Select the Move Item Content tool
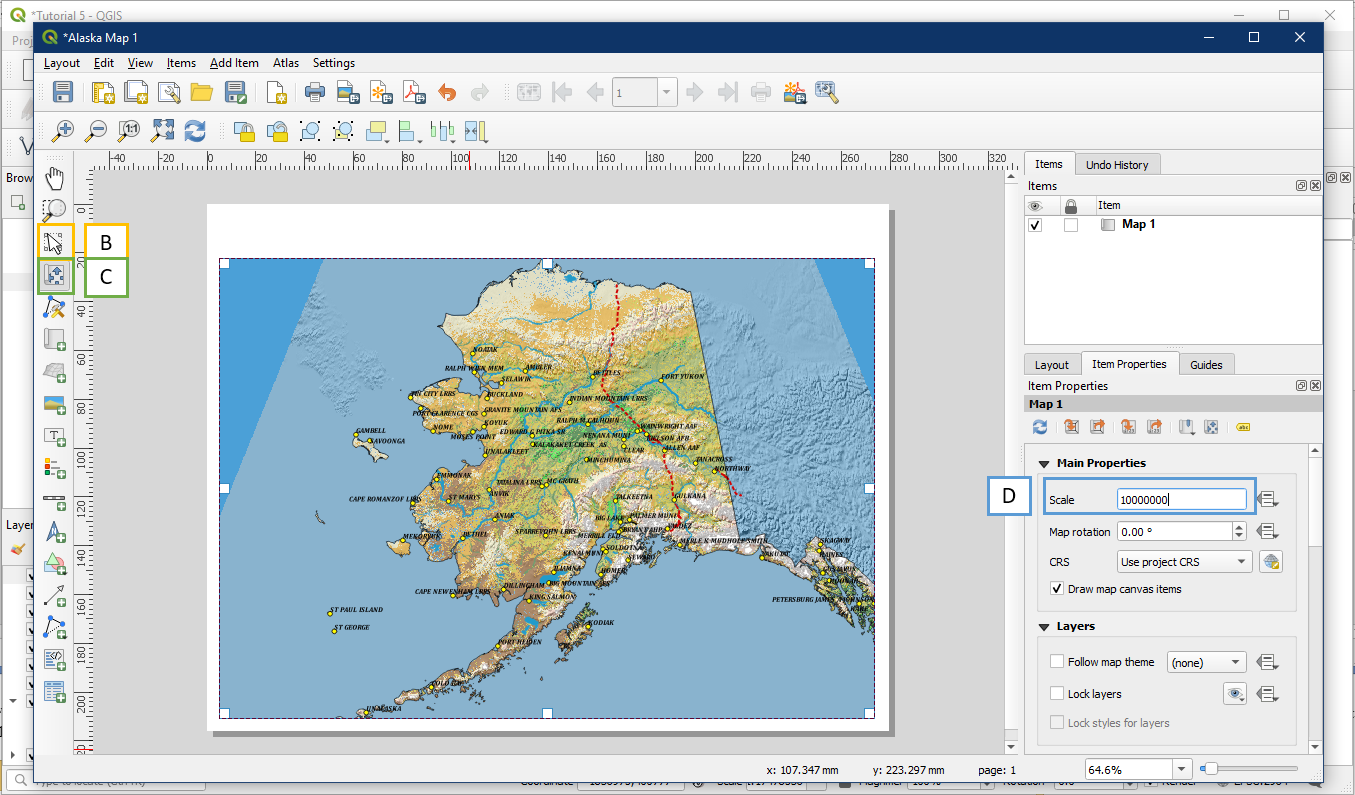Screen dimensions: 1355x795 (54, 275)
